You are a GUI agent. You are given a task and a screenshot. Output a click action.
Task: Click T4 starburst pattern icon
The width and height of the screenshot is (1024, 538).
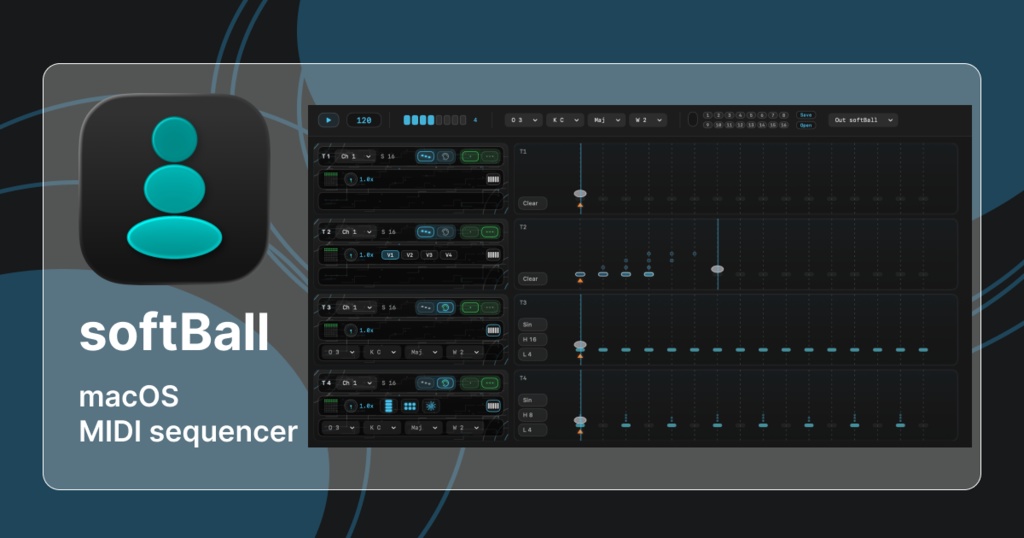(430, 406)
